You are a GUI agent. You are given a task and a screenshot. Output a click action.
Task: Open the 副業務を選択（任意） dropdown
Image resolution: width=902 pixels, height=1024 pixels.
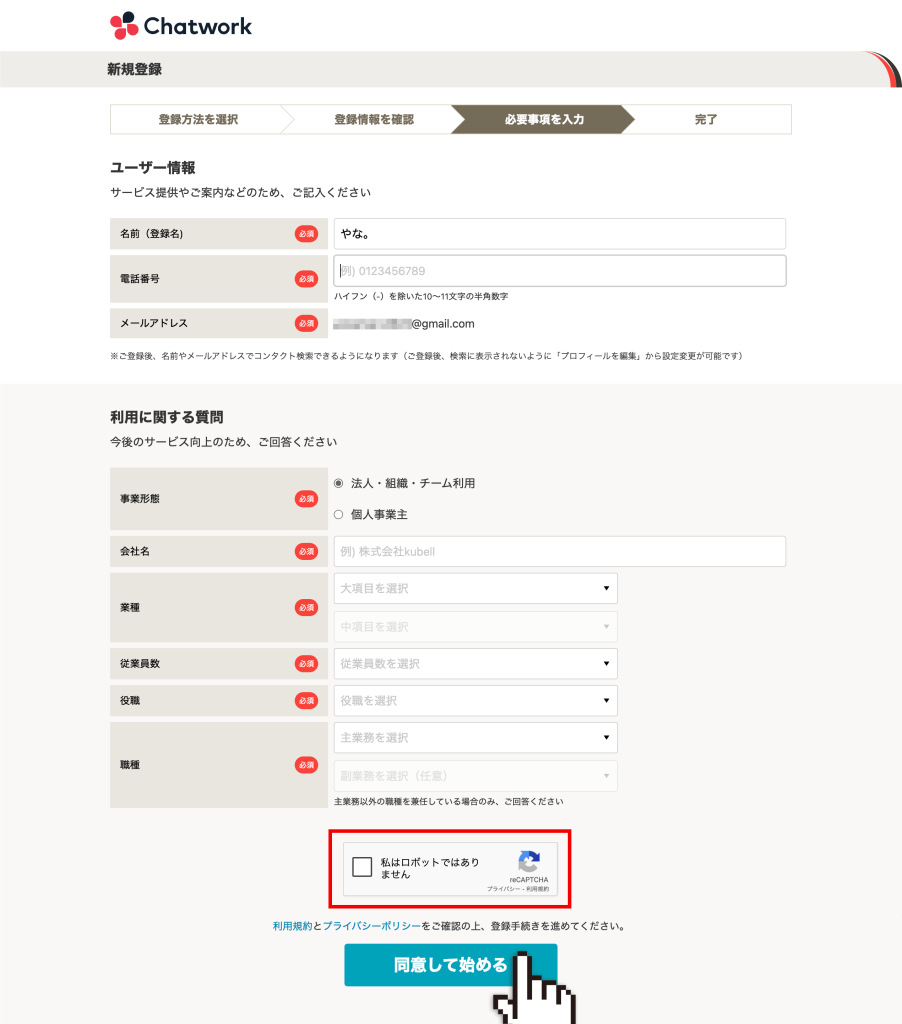coord(475,775)
